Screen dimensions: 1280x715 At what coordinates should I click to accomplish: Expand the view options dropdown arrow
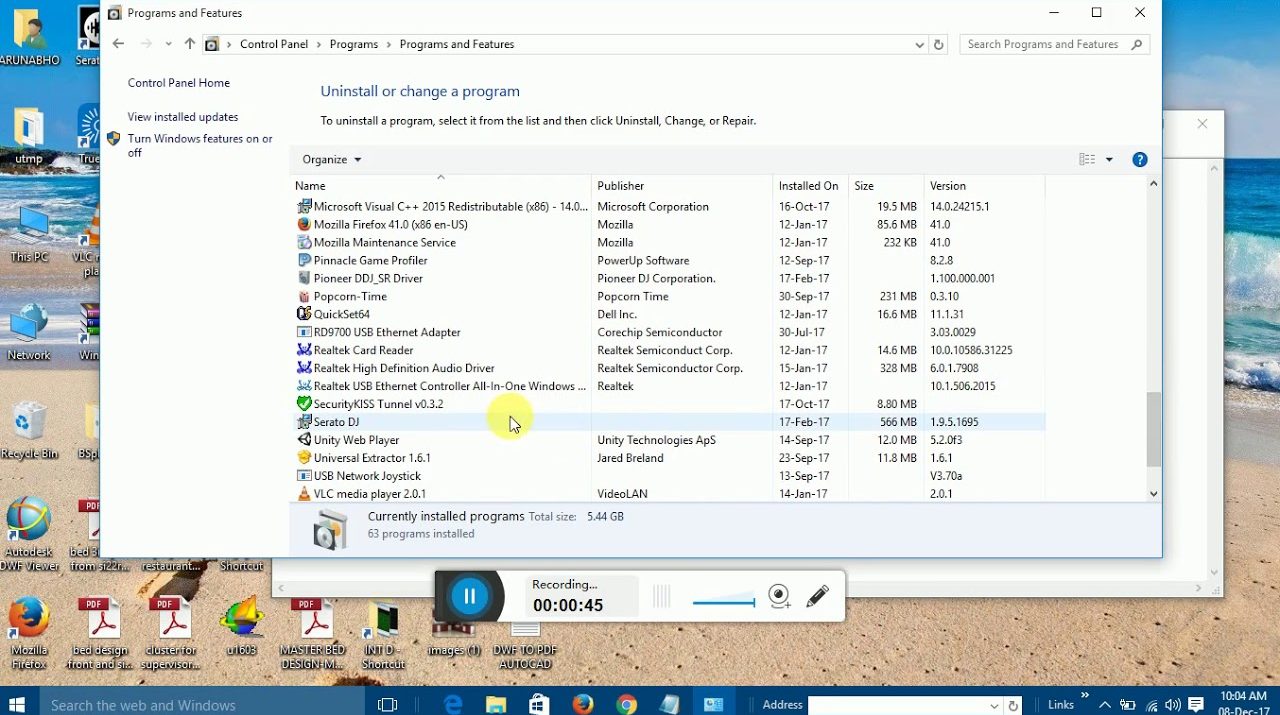(x=1109, y=160)
